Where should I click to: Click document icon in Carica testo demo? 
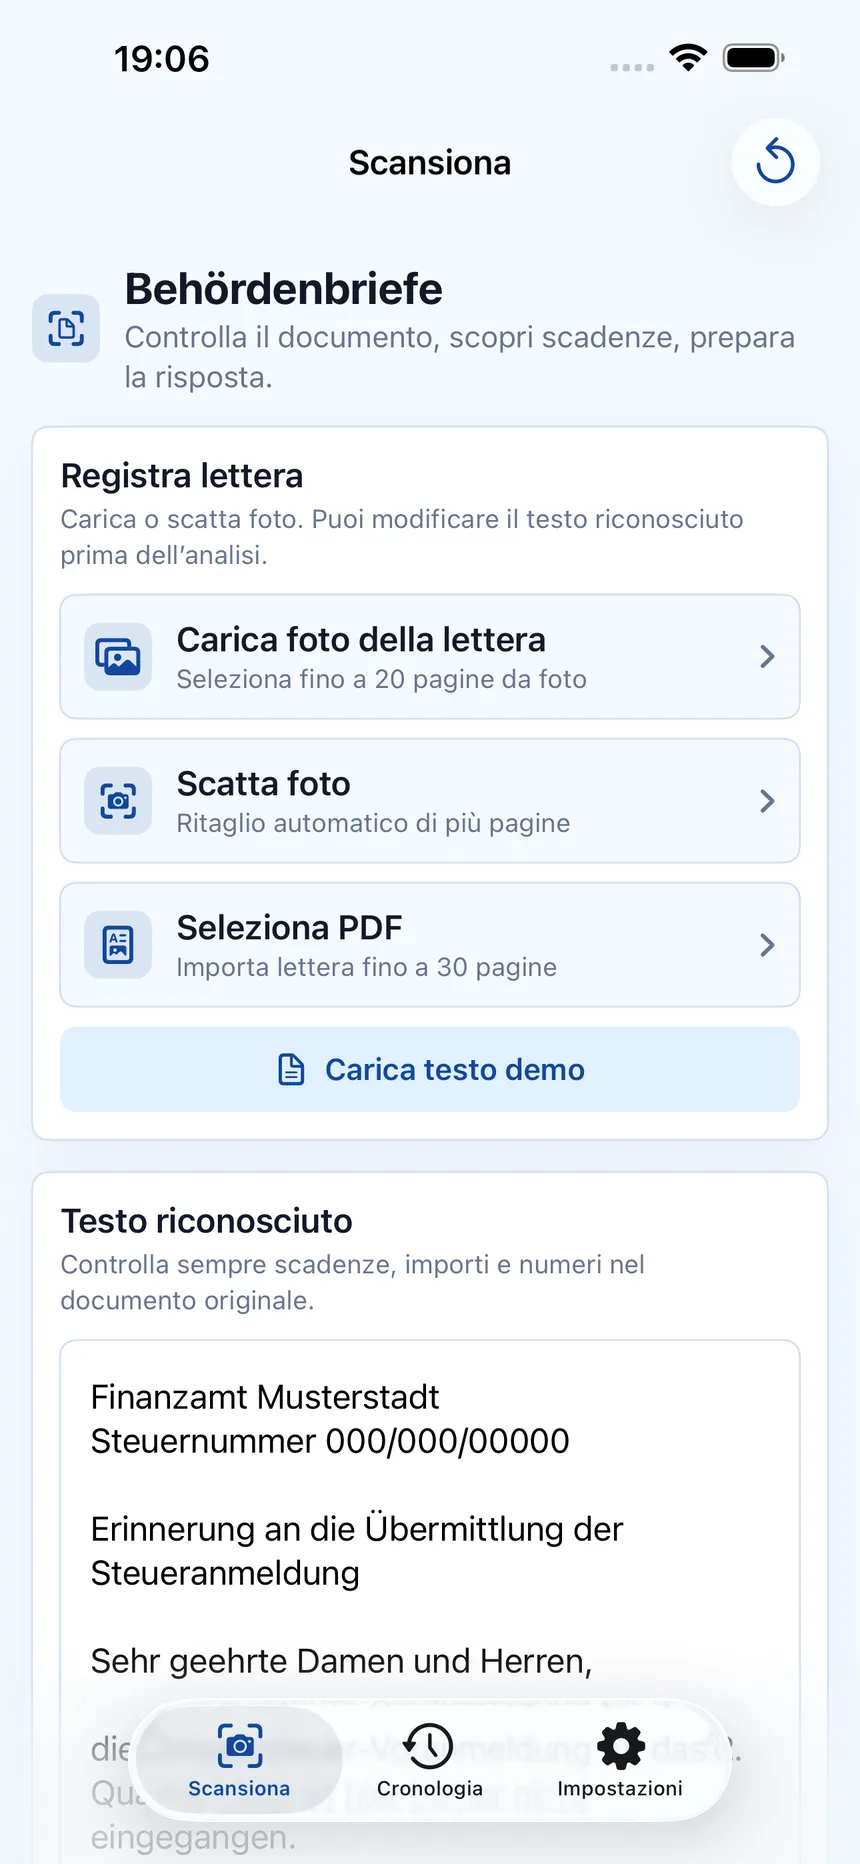point(291,1069)
